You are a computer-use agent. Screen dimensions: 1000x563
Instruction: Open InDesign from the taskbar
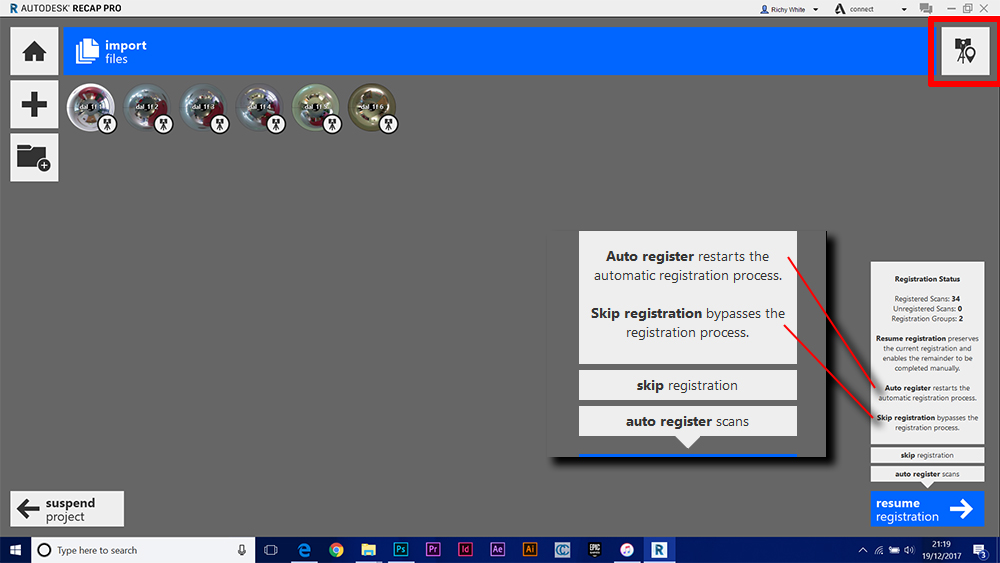click(465, 550)
